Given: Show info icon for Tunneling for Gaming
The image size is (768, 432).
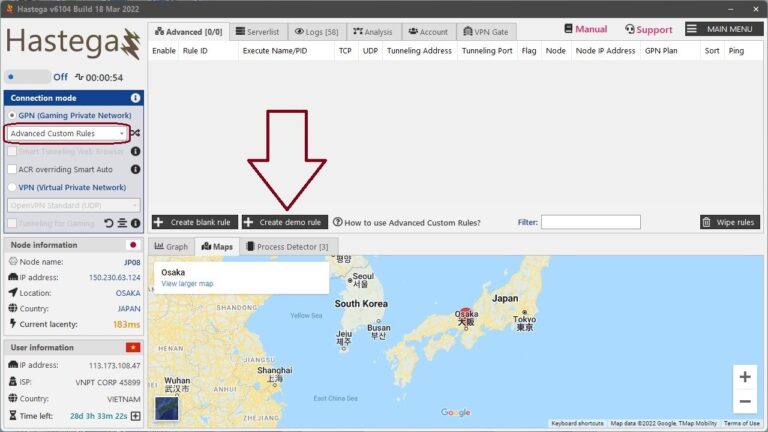Looking at the screenshot, I should pyautogui.click(x=136, y=223).
